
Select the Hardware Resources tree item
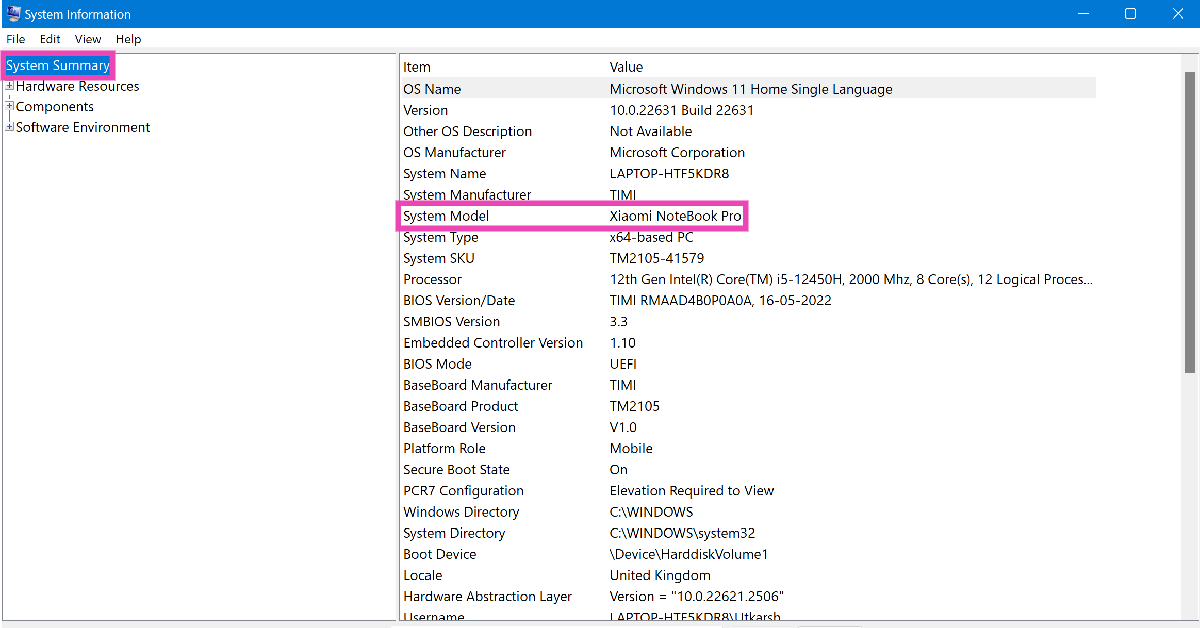coord(77,87)
